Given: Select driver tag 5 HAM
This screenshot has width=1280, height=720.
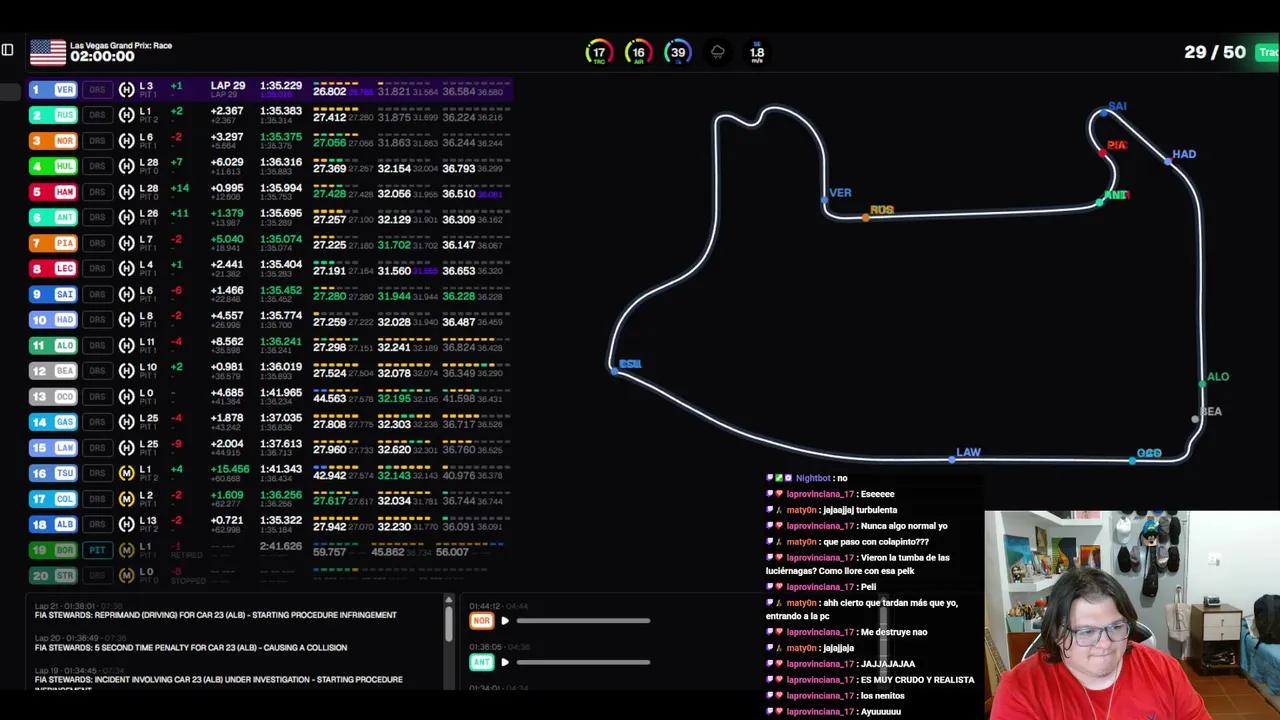Looking at the screenshot, I should pyautogui.click(x=53, y=192).
